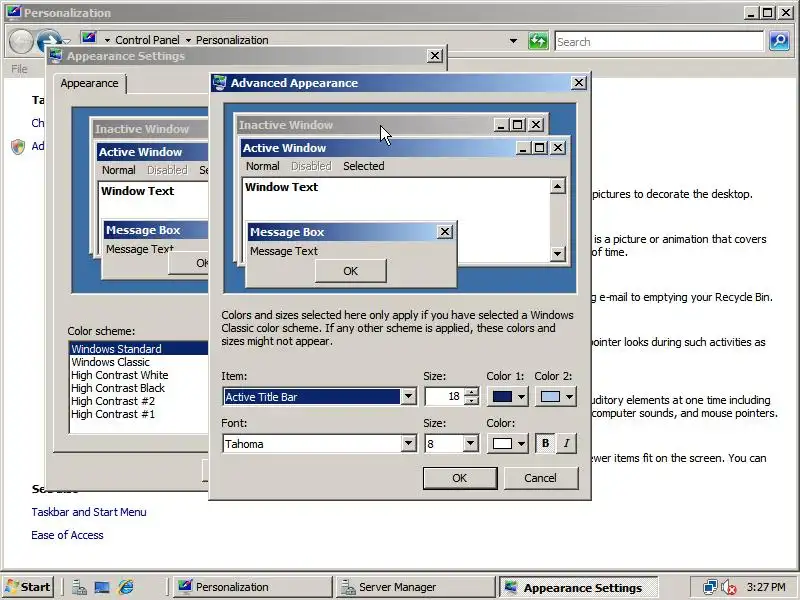This screenshot has width=800, height=600.
Task: Click preview scrollbar up arrow
Action: click(x=558, y=186)
